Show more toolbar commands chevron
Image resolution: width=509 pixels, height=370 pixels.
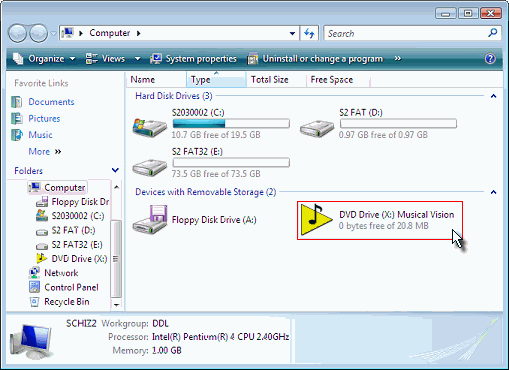[397, 59]
